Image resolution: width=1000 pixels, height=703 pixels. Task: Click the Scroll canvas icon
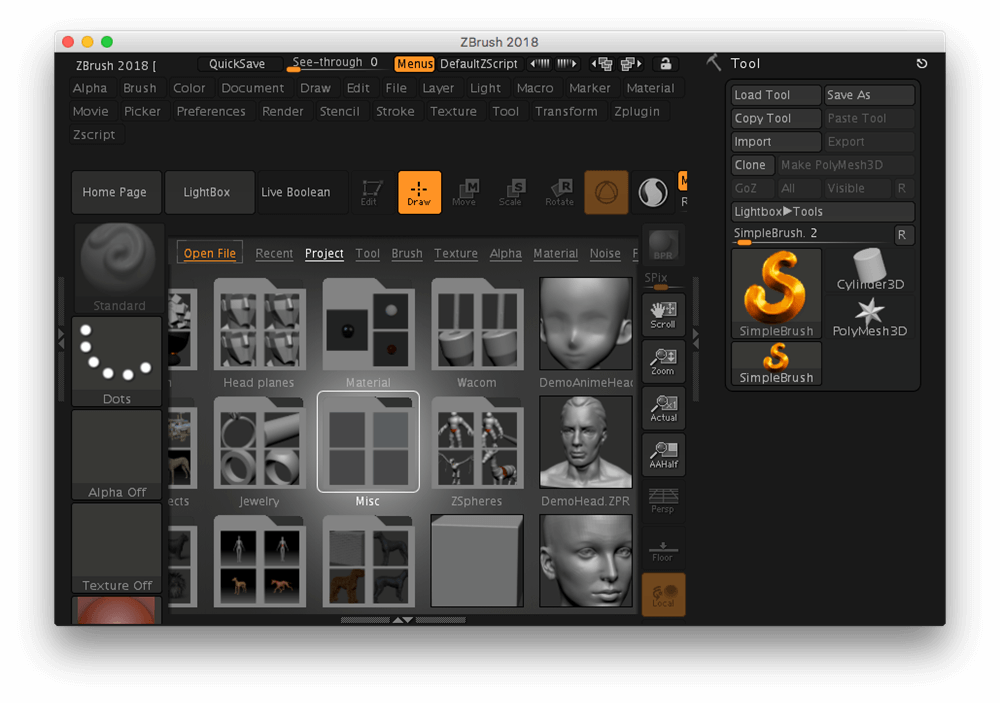point(663,315)
